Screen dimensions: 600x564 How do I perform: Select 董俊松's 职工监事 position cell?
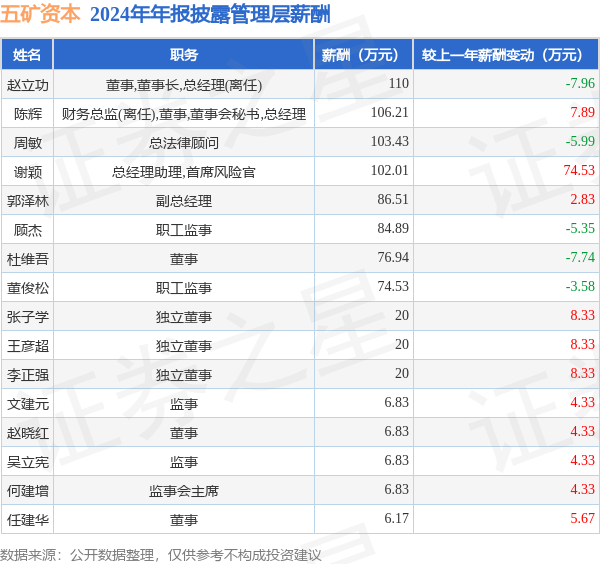click(x=184, y=288)
